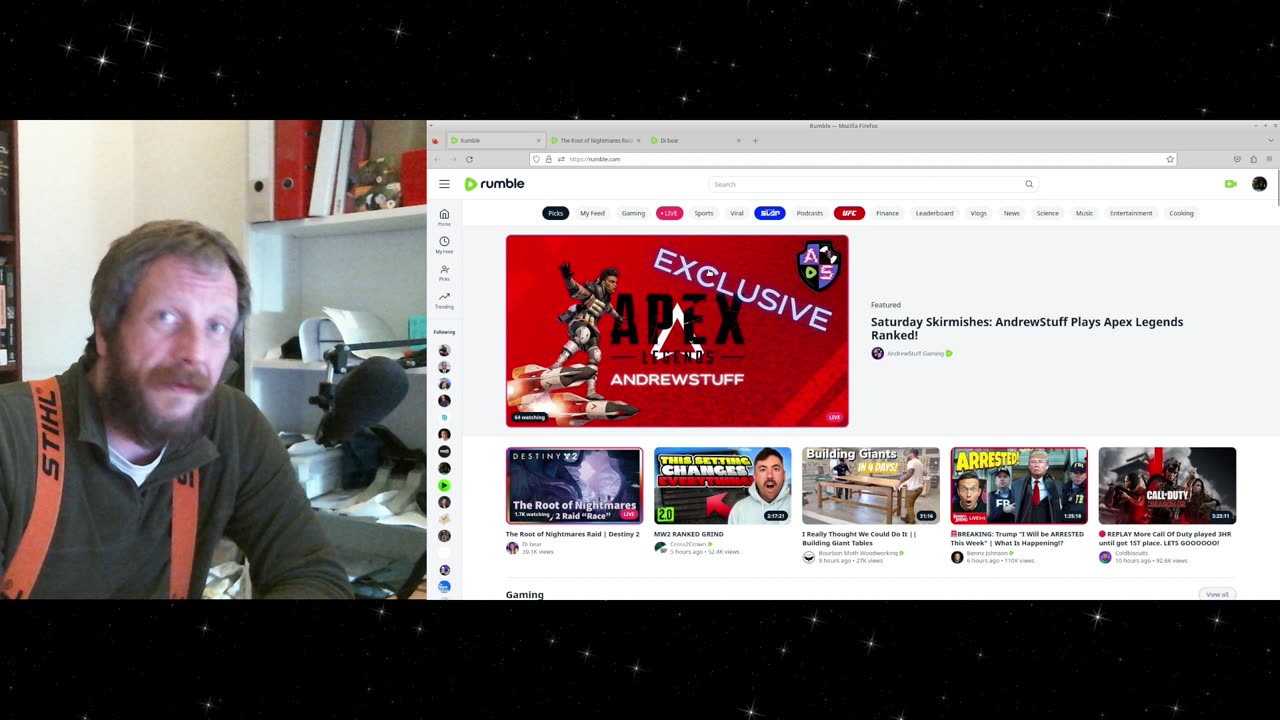1280x720 pixels.
Task: Switch to the Root of Nightmares tab
Action: click(596, 140)
